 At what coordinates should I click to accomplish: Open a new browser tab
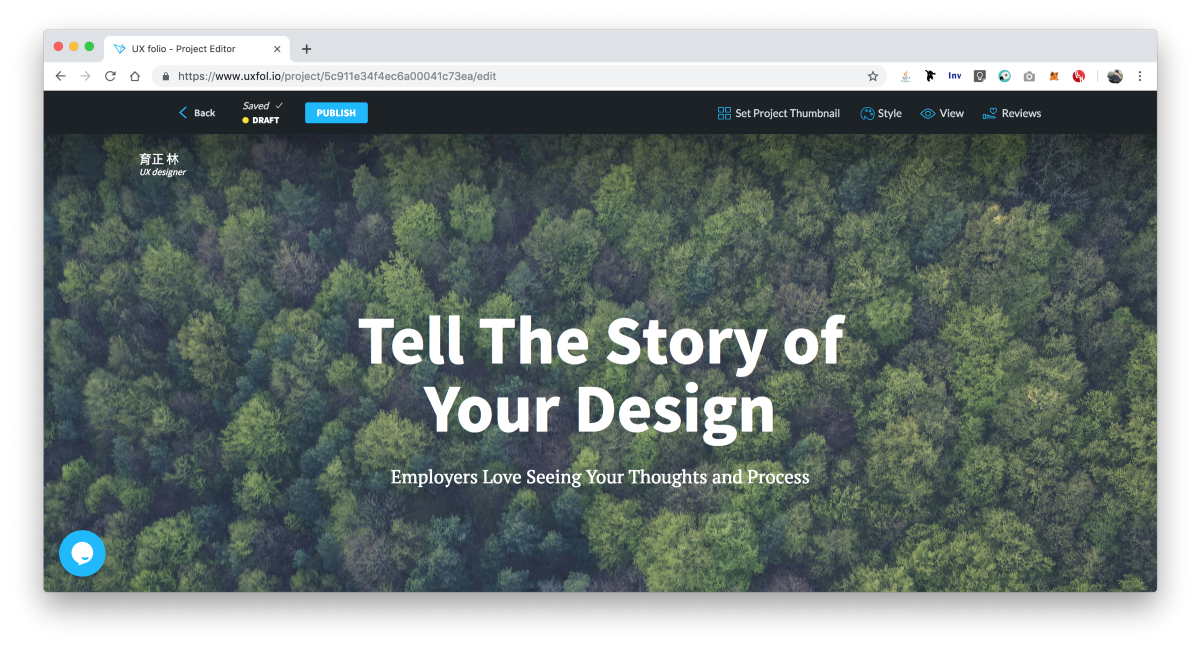pyautogui.click(x=306, y=48)
